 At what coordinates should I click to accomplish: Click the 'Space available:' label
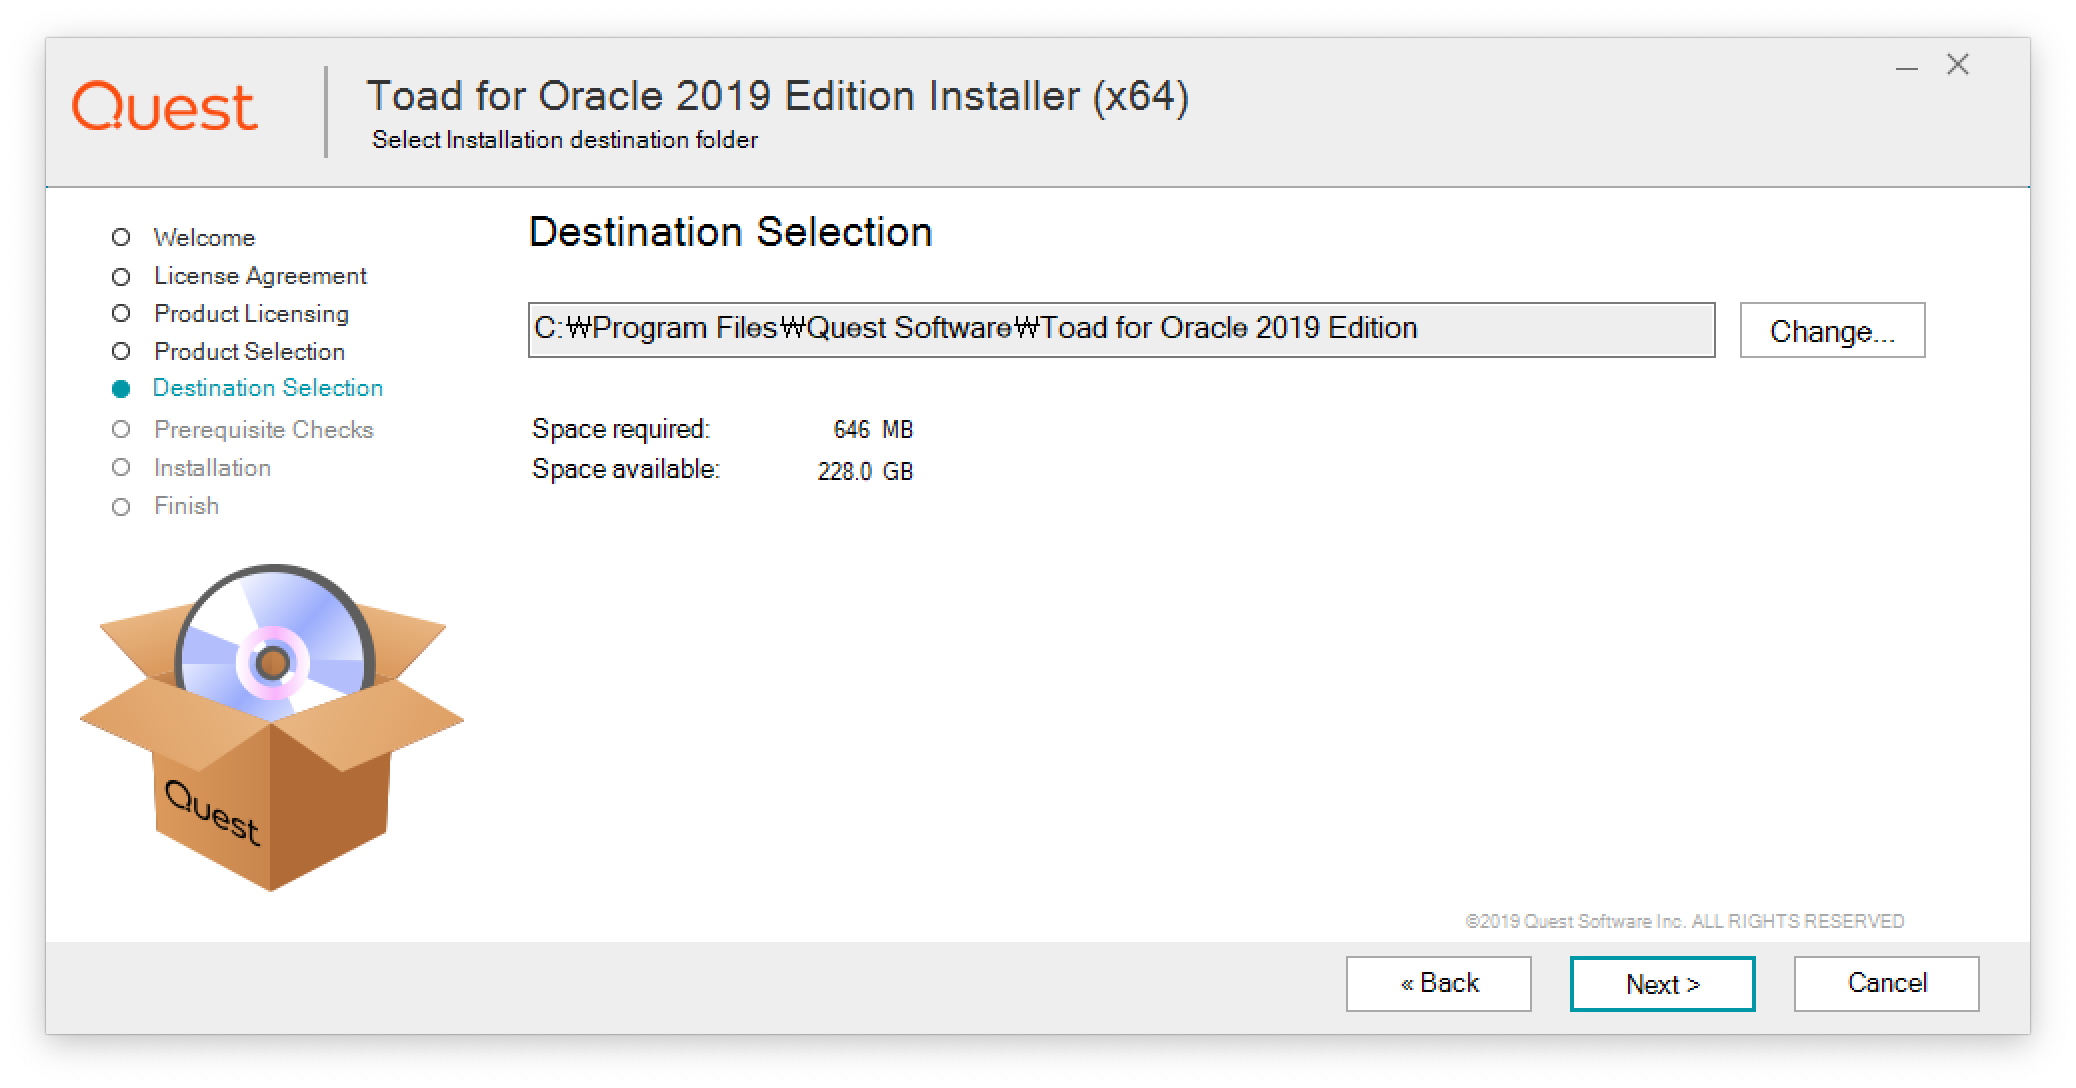click(626, 469)
